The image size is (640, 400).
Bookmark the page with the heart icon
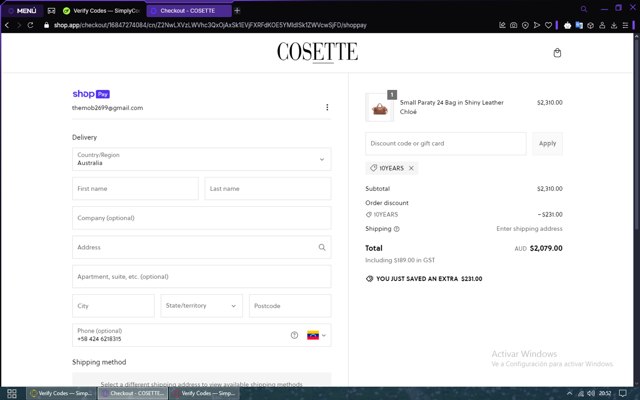549,25
